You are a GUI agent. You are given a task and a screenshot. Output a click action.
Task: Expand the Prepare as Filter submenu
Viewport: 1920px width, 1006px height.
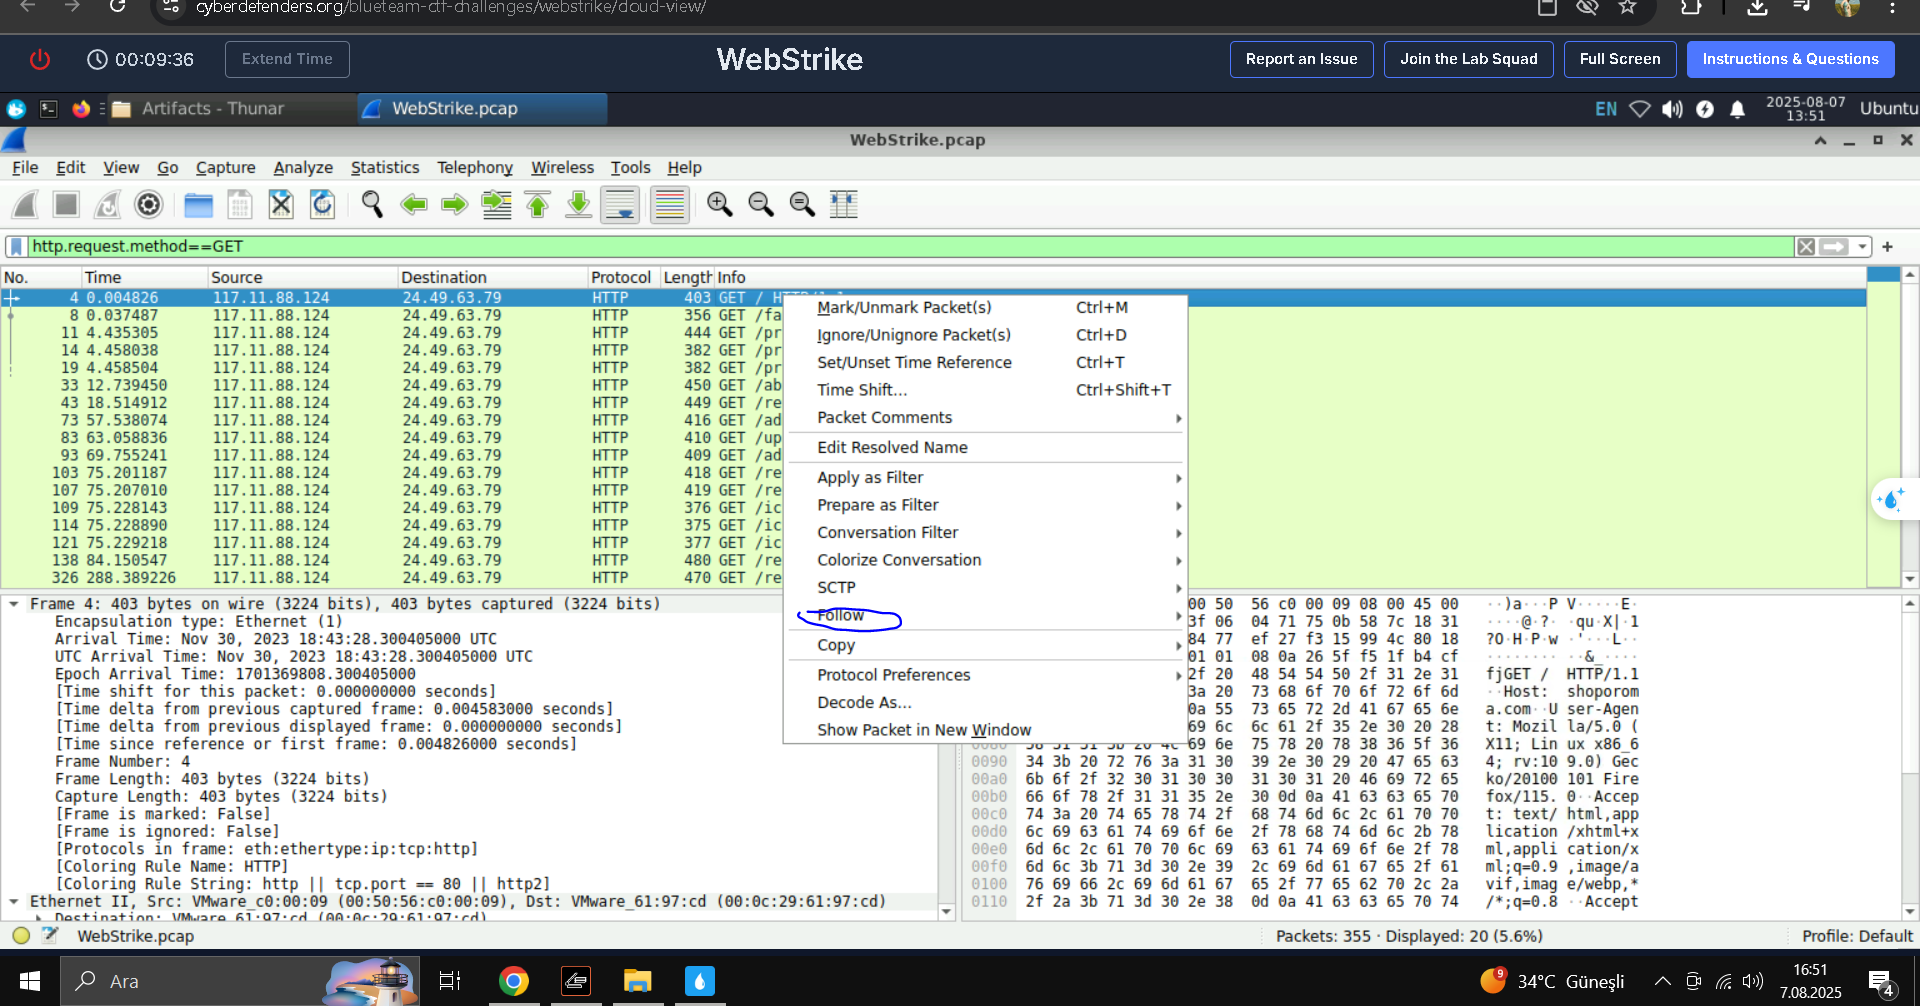[985, 506]
